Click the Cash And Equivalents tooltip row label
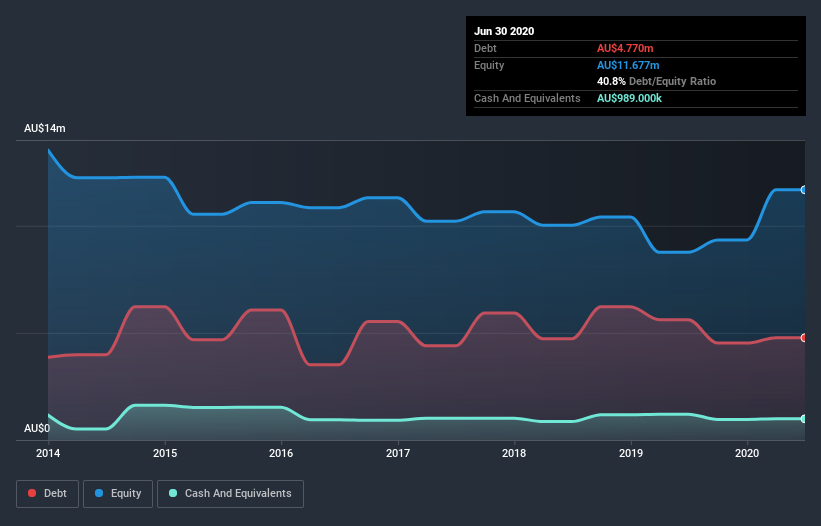 click(527, 98)
